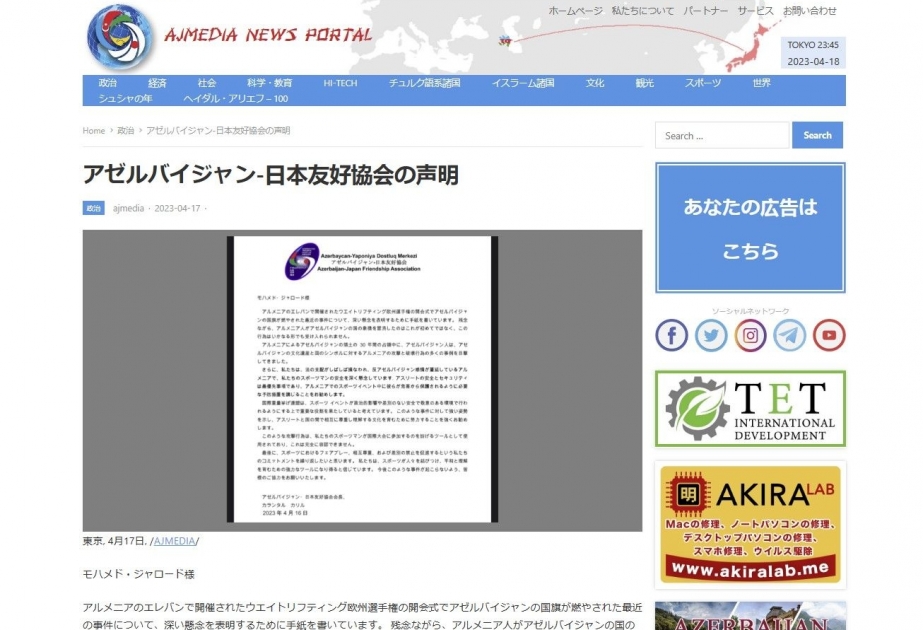This screenshot has height=630, width=923.
Task: Click the AJMEDIA globe logo
Action: tap(120, 37)
